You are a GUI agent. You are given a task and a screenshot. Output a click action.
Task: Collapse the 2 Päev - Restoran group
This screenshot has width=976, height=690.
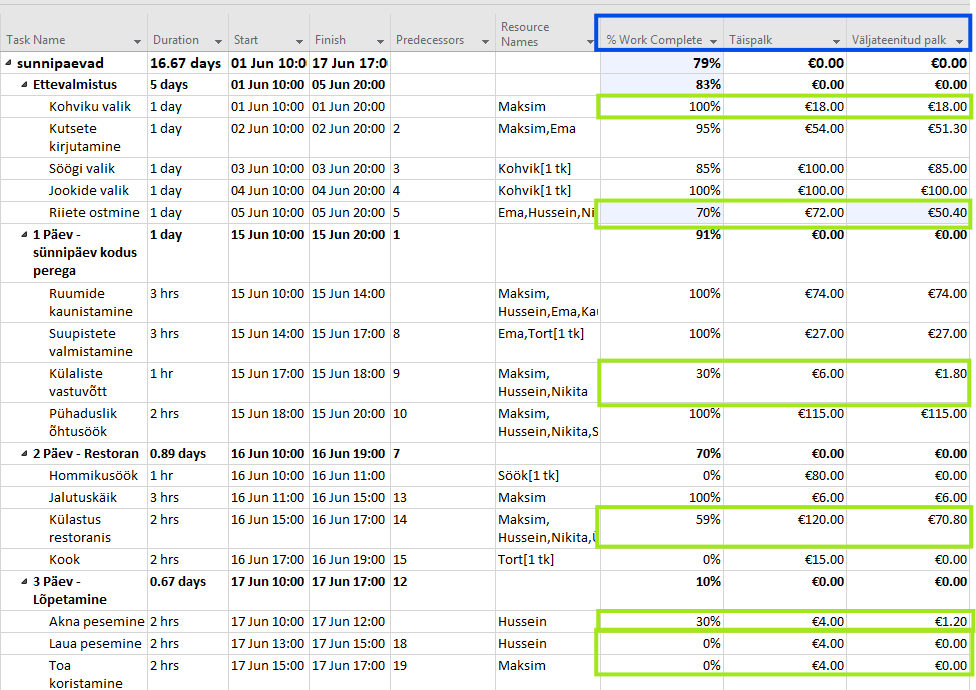pyautogui.click(x=24, y=454)
